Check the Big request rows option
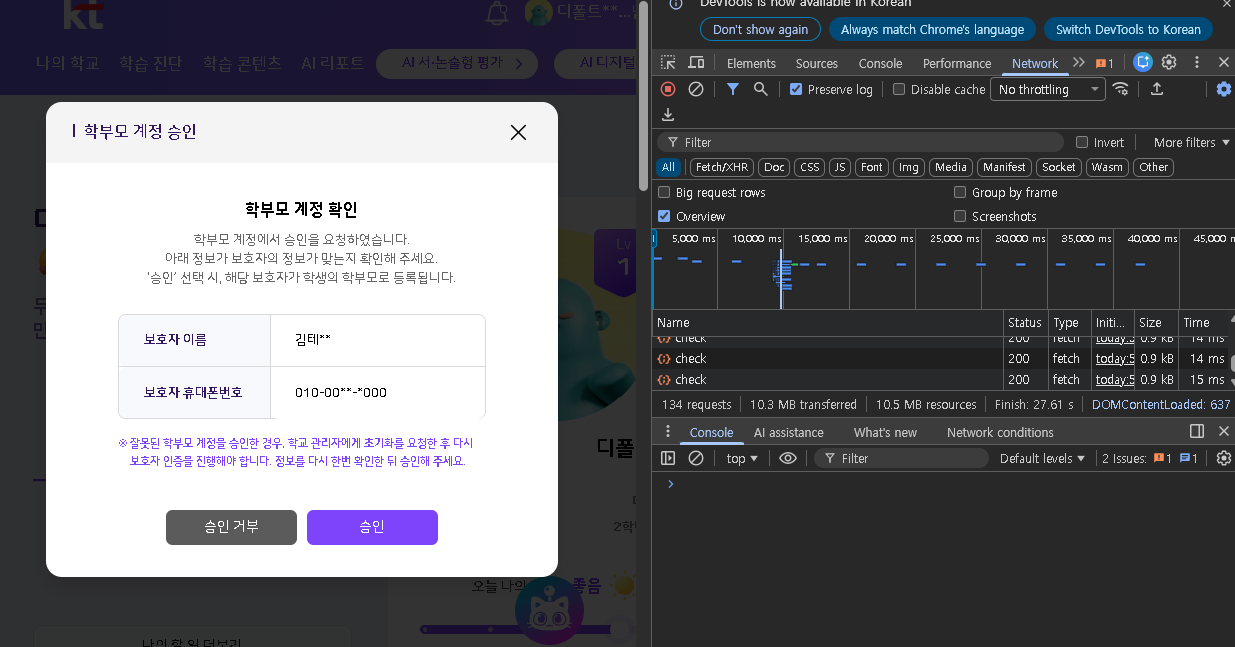 pos(665,192)
